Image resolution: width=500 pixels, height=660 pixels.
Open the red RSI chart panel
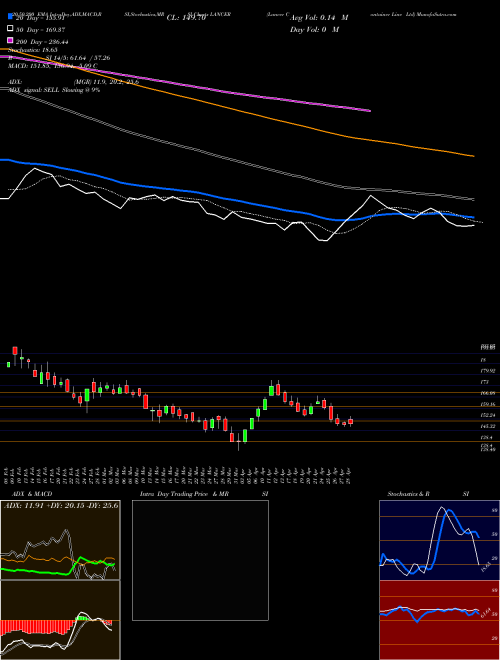439,620
